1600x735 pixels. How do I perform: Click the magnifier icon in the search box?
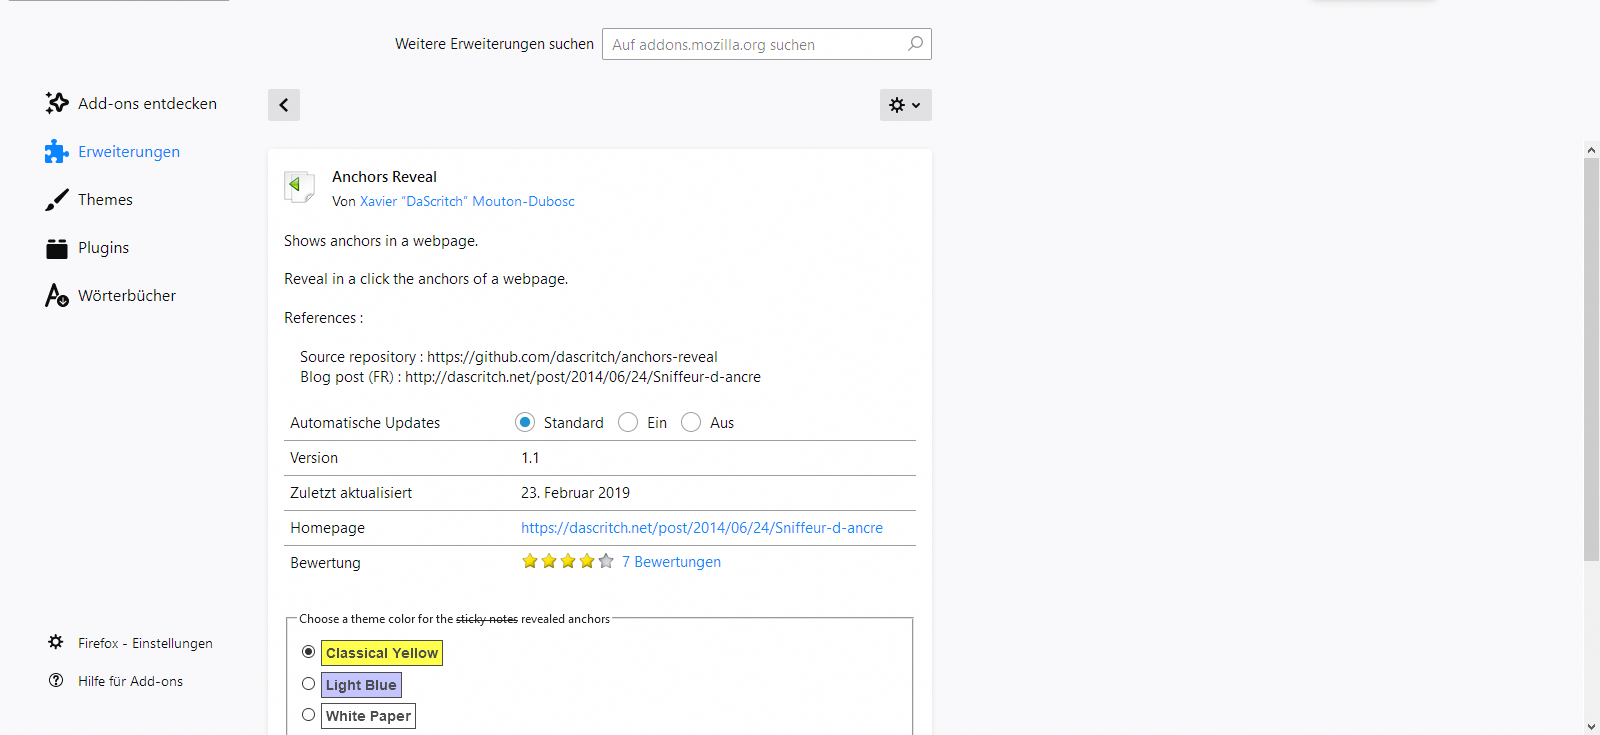pos(915,44)
